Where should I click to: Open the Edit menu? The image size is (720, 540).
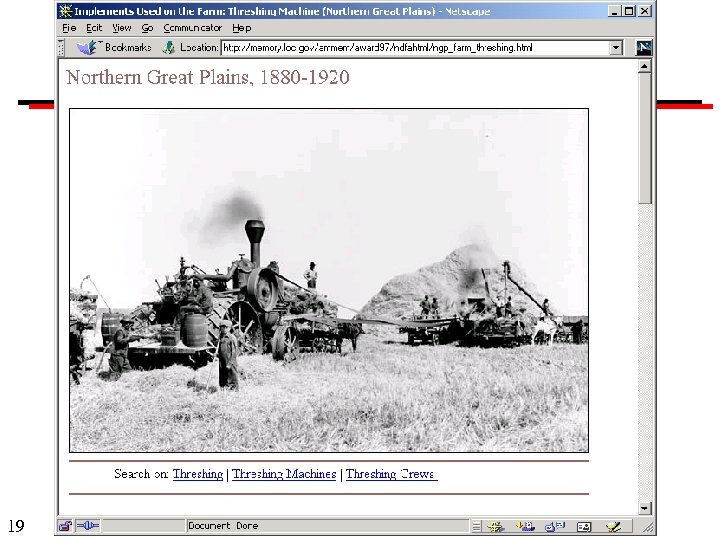pyautogui.click(x=94, y=28)
